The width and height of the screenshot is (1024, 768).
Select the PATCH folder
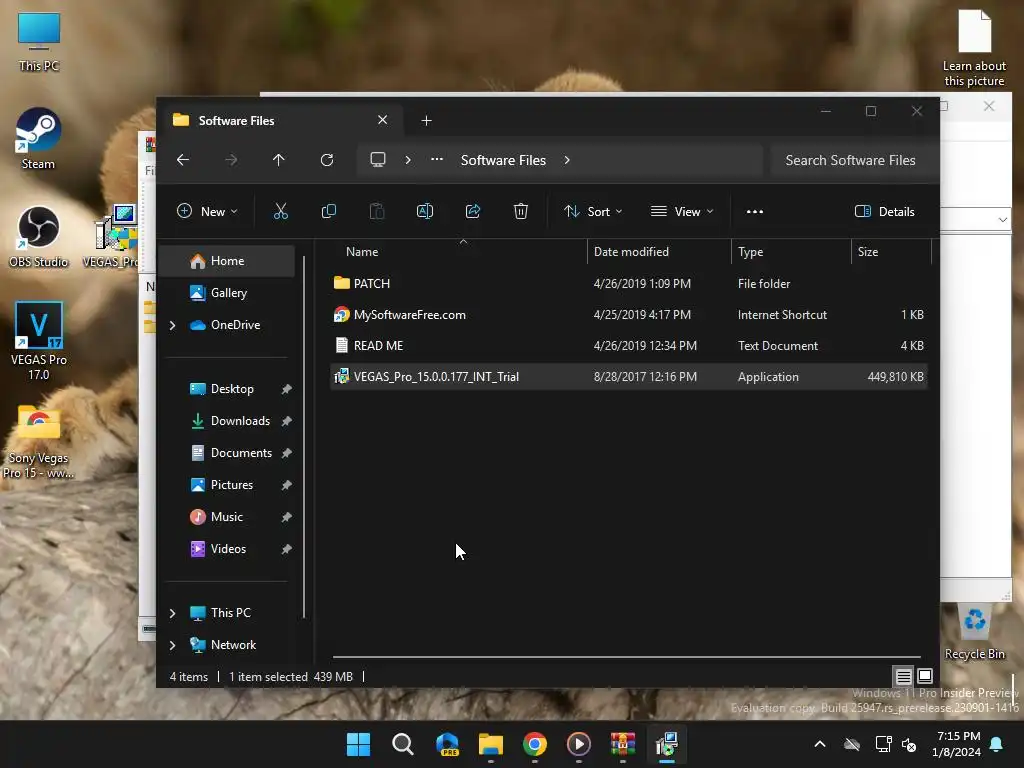[x=629, y=283]
